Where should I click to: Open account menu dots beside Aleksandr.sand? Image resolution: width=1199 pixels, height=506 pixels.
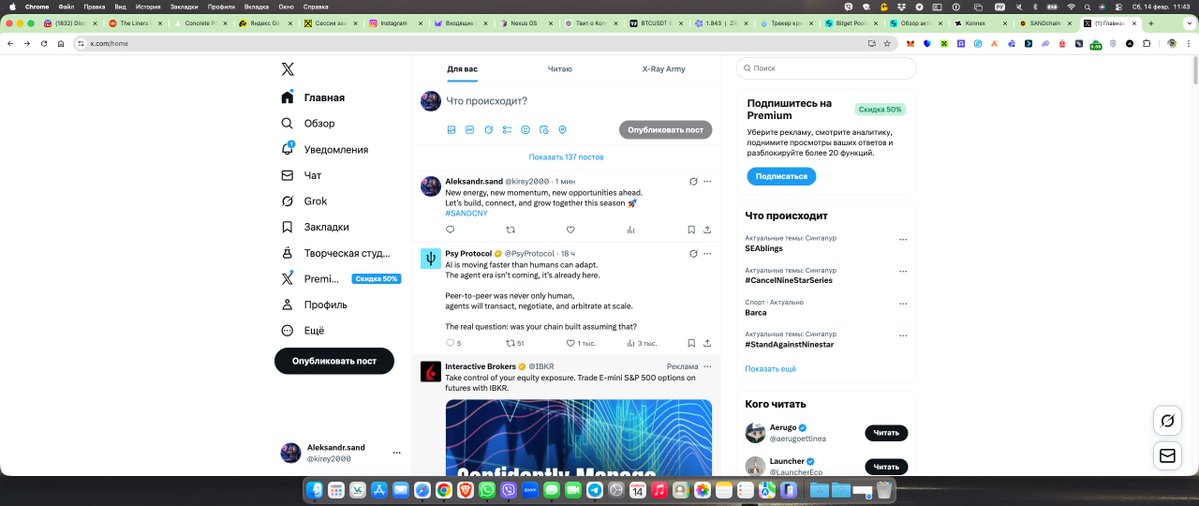[396, 452]
